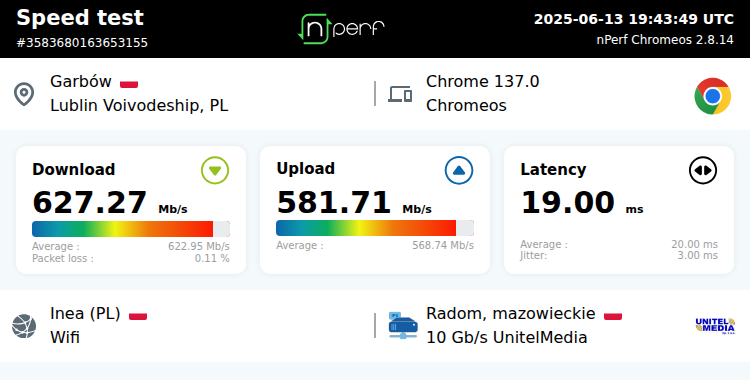Screen dimensions: 750x380
Task: Click the UnitelMedia logo
Action: click(x=715, y=326)
